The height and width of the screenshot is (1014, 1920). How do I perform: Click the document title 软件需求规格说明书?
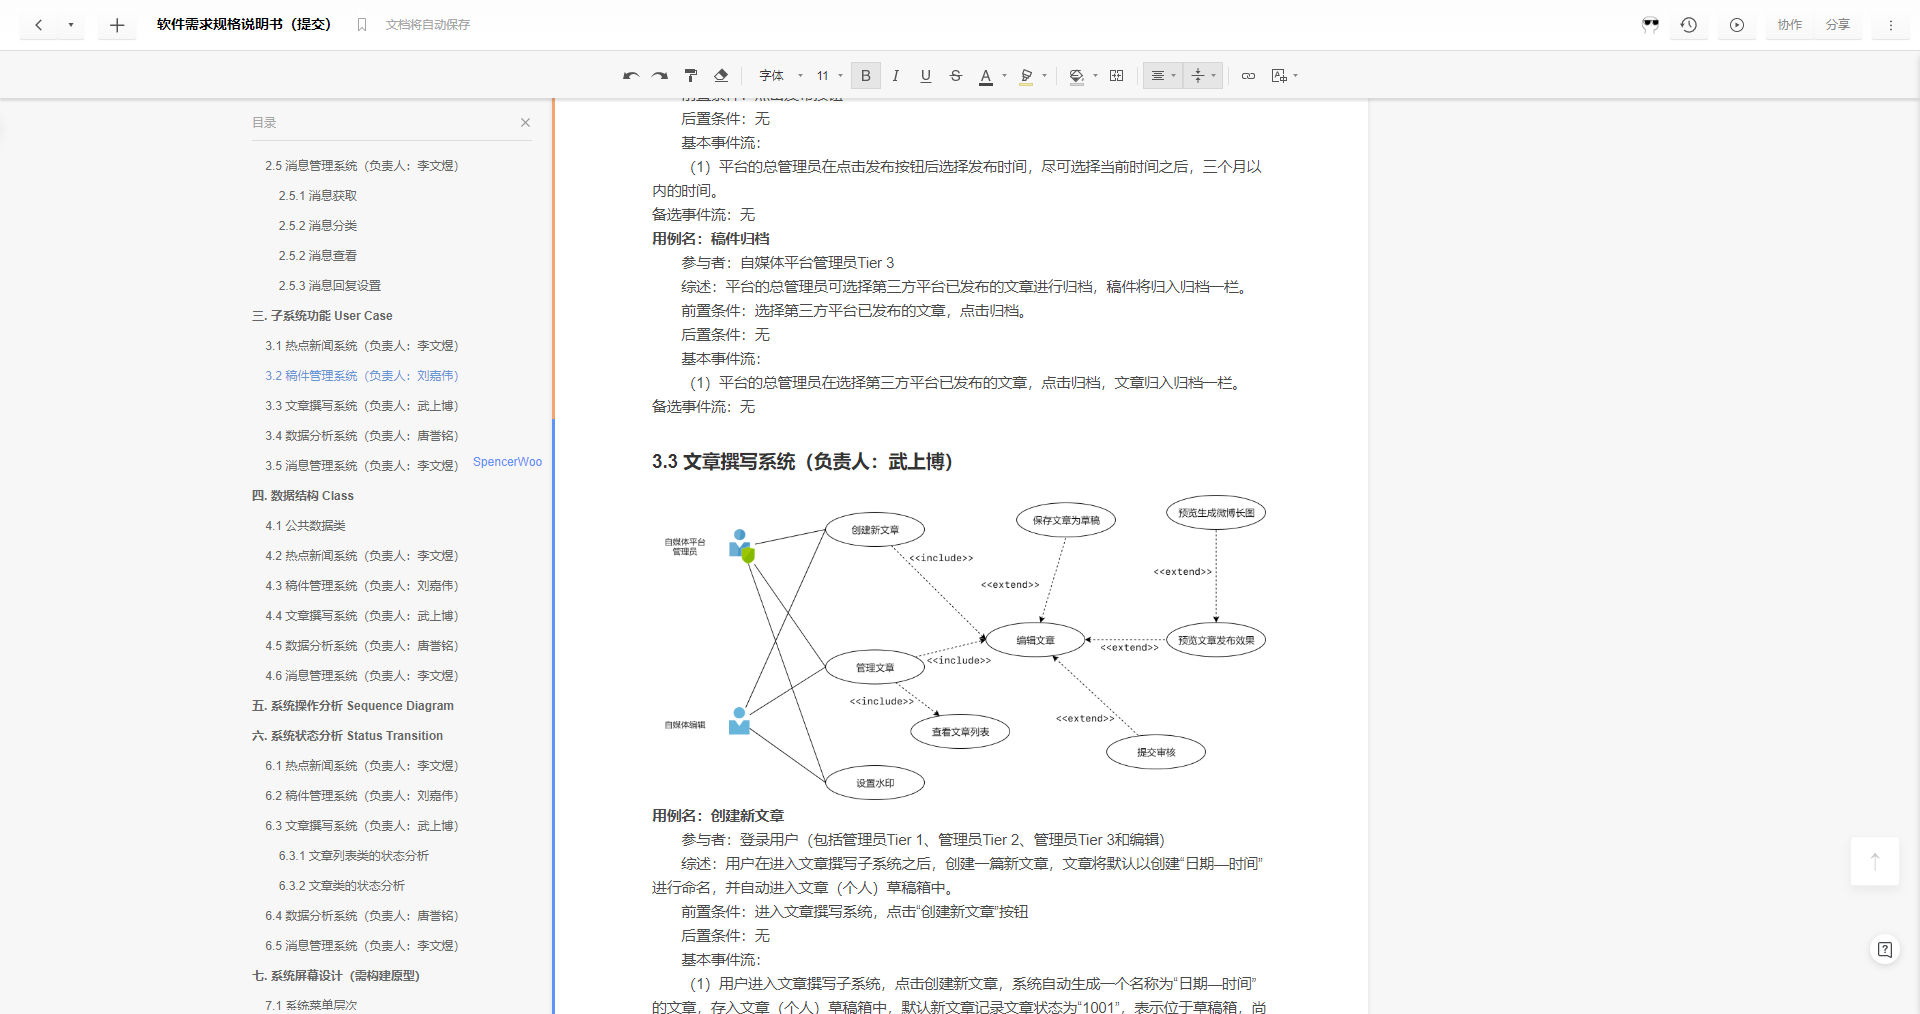pos(244,25)
